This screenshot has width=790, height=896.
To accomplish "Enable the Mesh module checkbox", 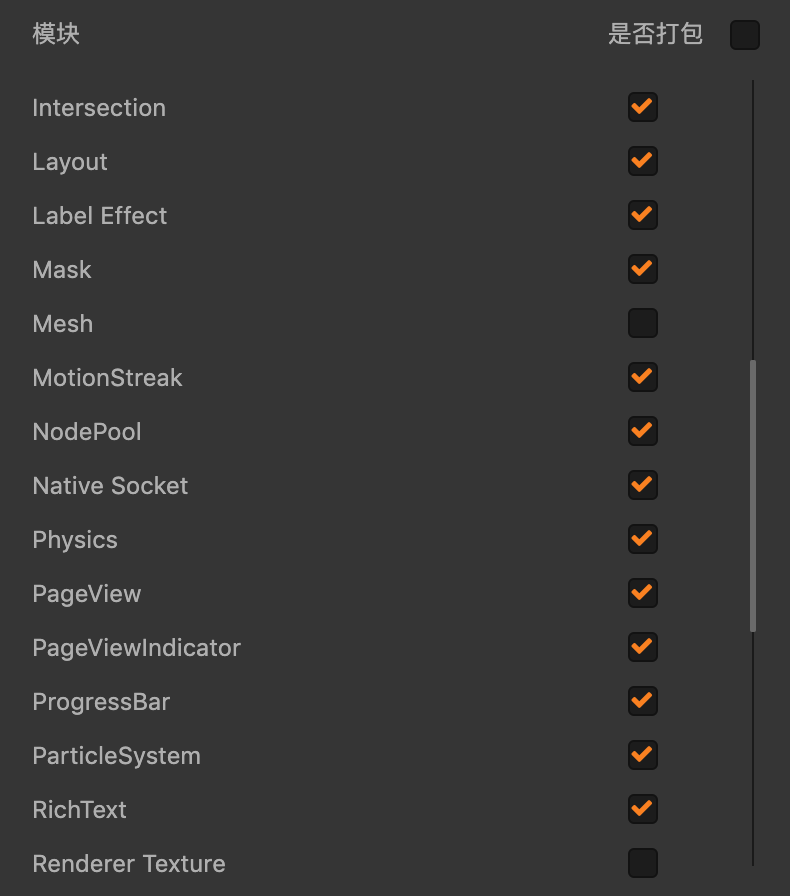I will coord(642,323).
